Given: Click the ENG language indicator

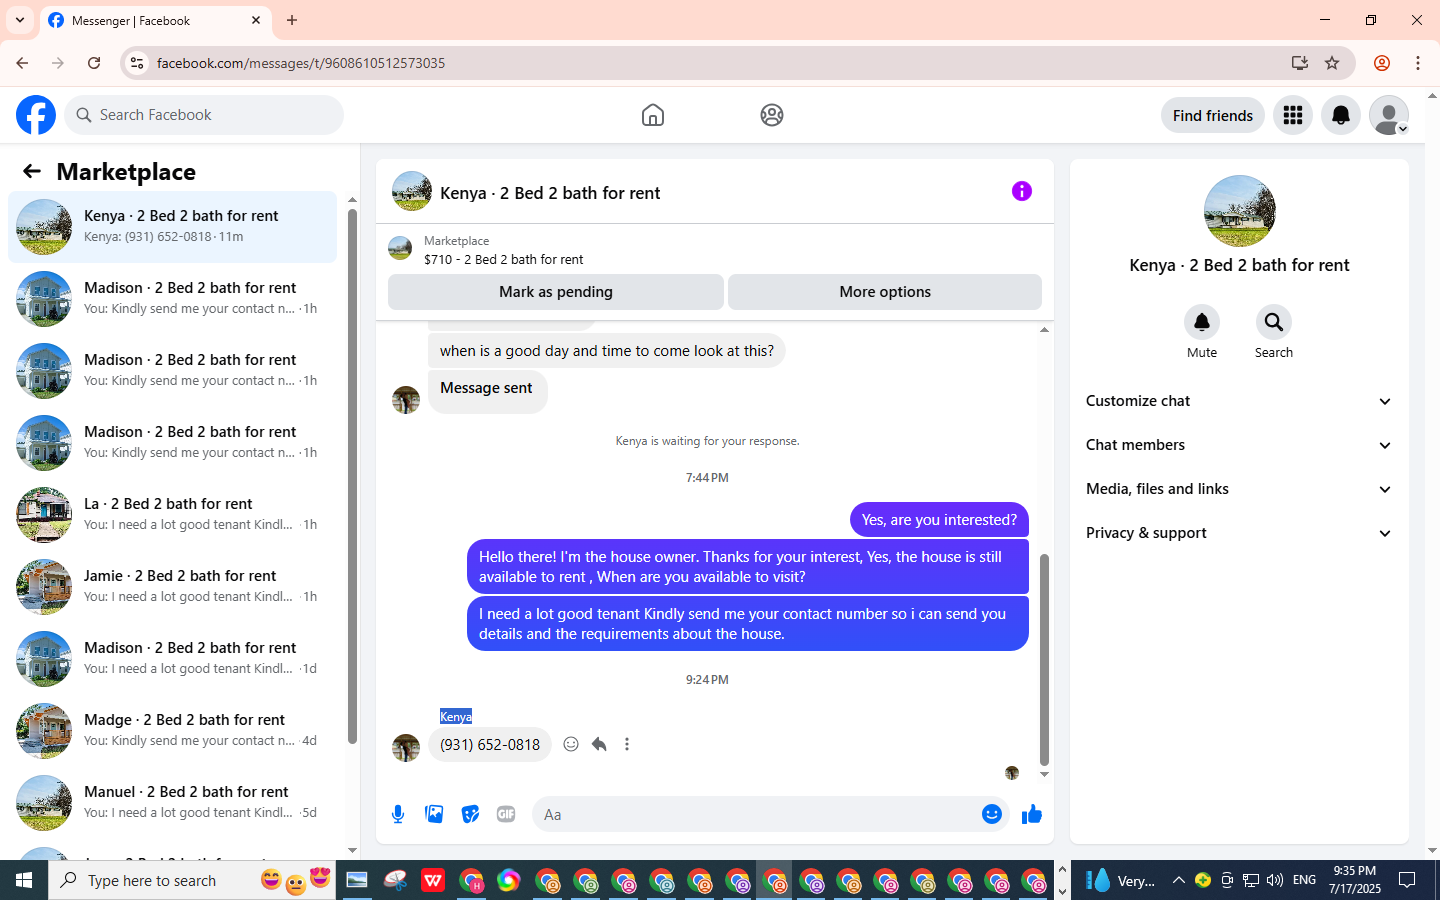Looking at the screenshot, I should (1304, 880).
